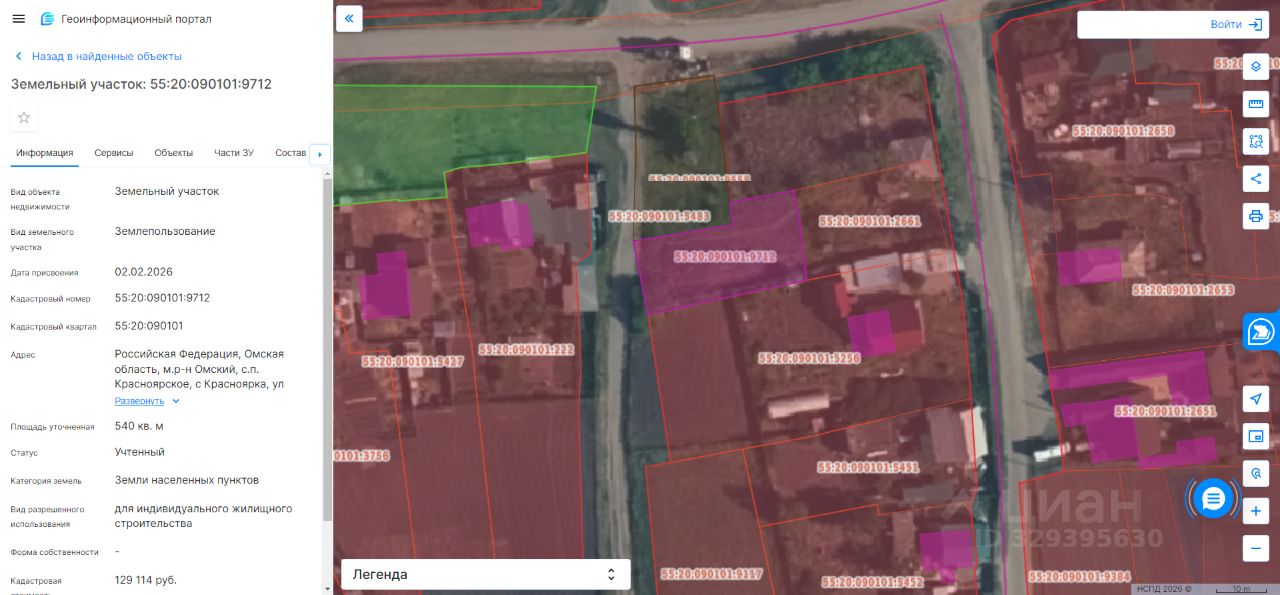1280x595 pixels.
Task: Click parcel label 55:20:090101:9117 on the map
Action: pos(712,575)
